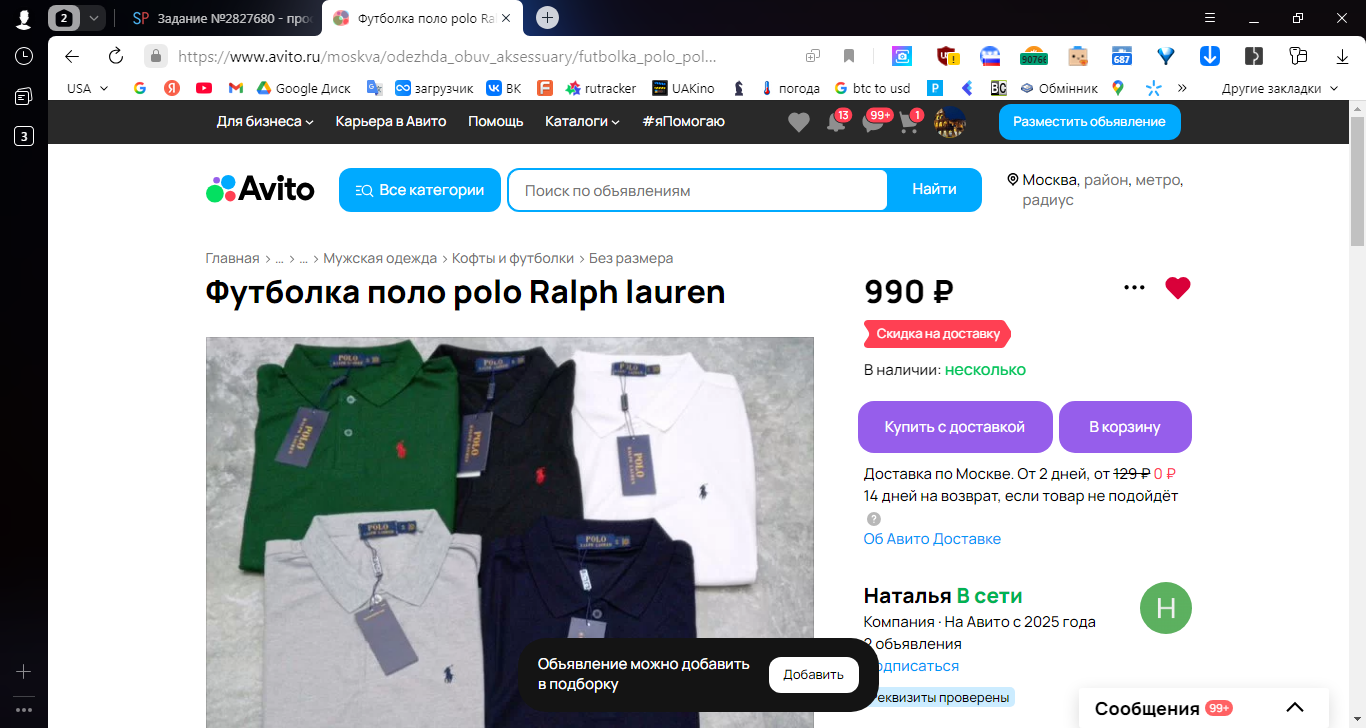Open the blue diamond extension

[1165, 56]
